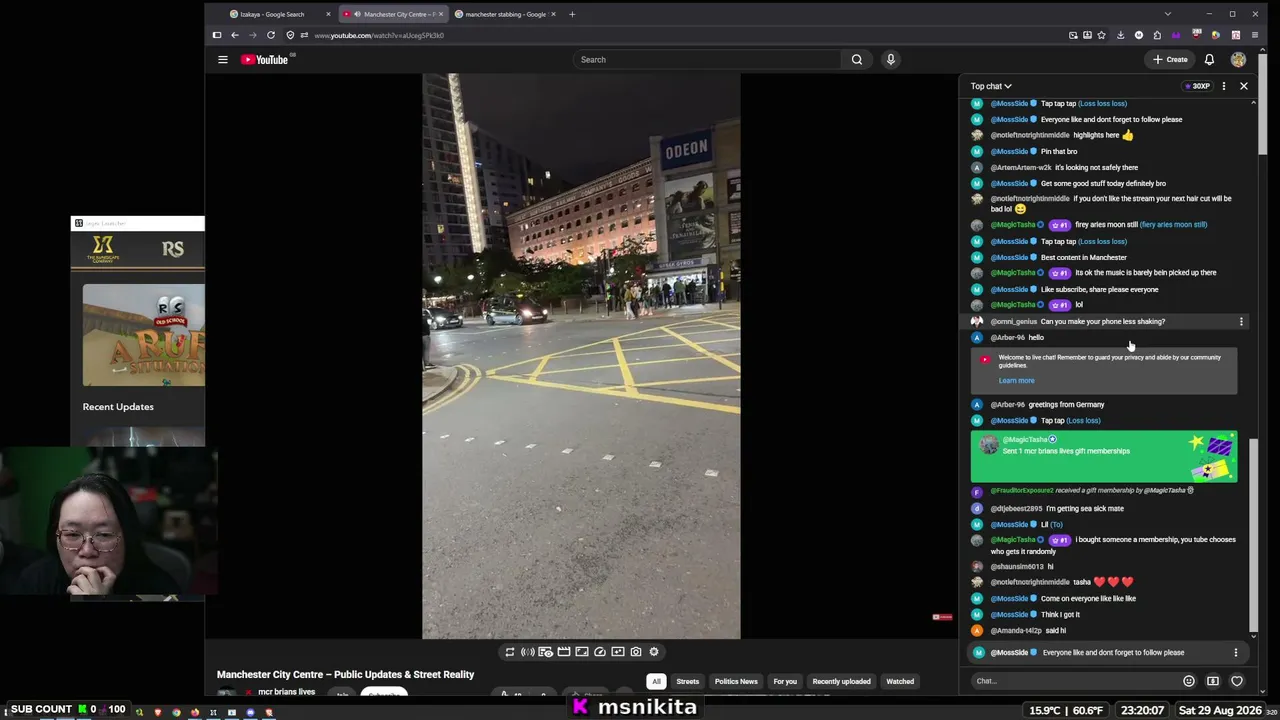Click the 30XP badge in chat header
This screenshot has height=720, width=1280.
(x=1197, y=86)
